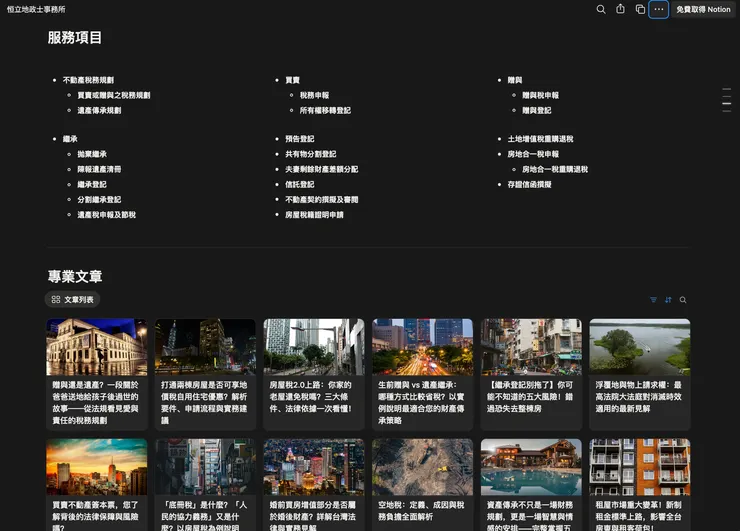The image size is (740, 531).
Task: Open the 【繼承登記別拖了】 article card
Action: point(531,374)
